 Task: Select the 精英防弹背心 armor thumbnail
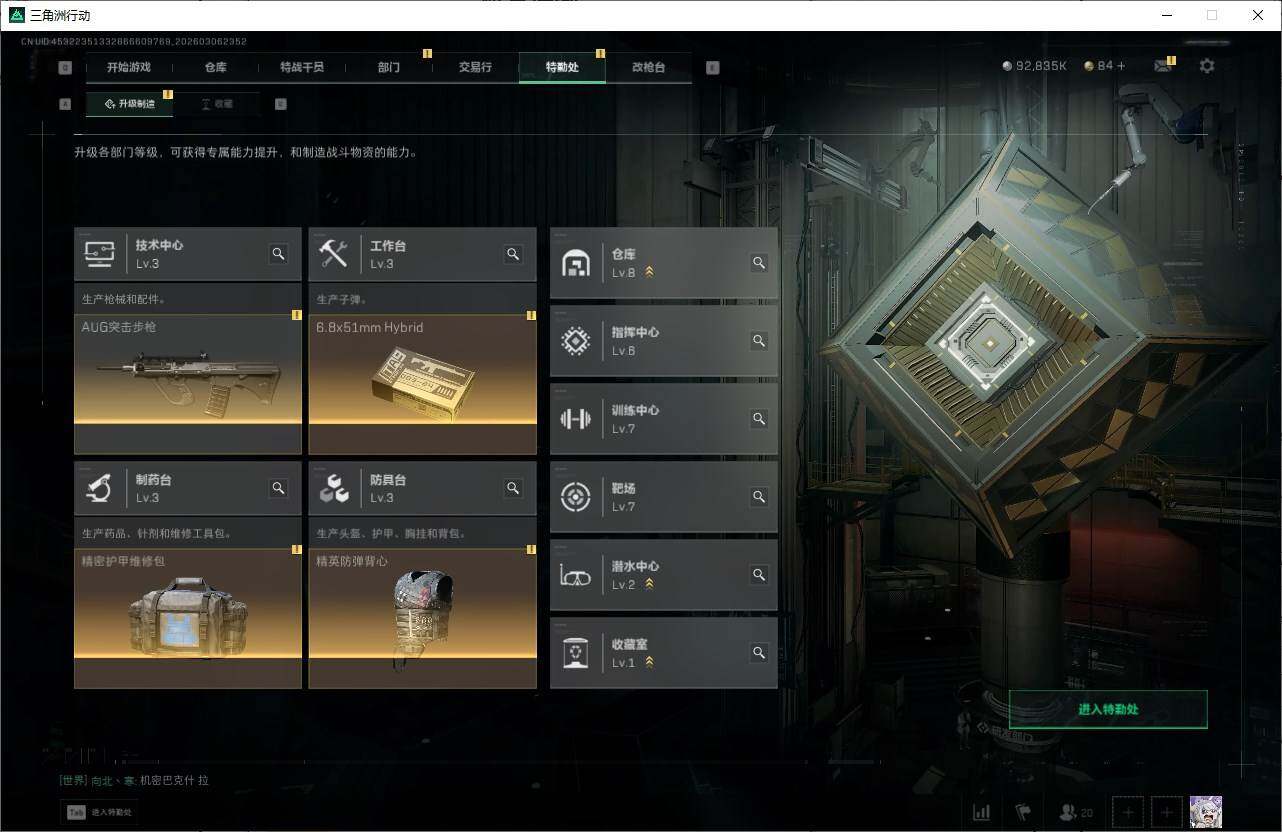tap(422, 618)
